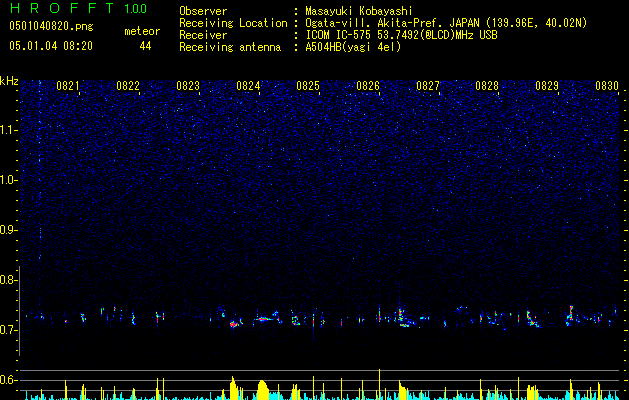The image size is (629, 400).
Task: Click the 0825 time marker
Action: tap(308, 86)
